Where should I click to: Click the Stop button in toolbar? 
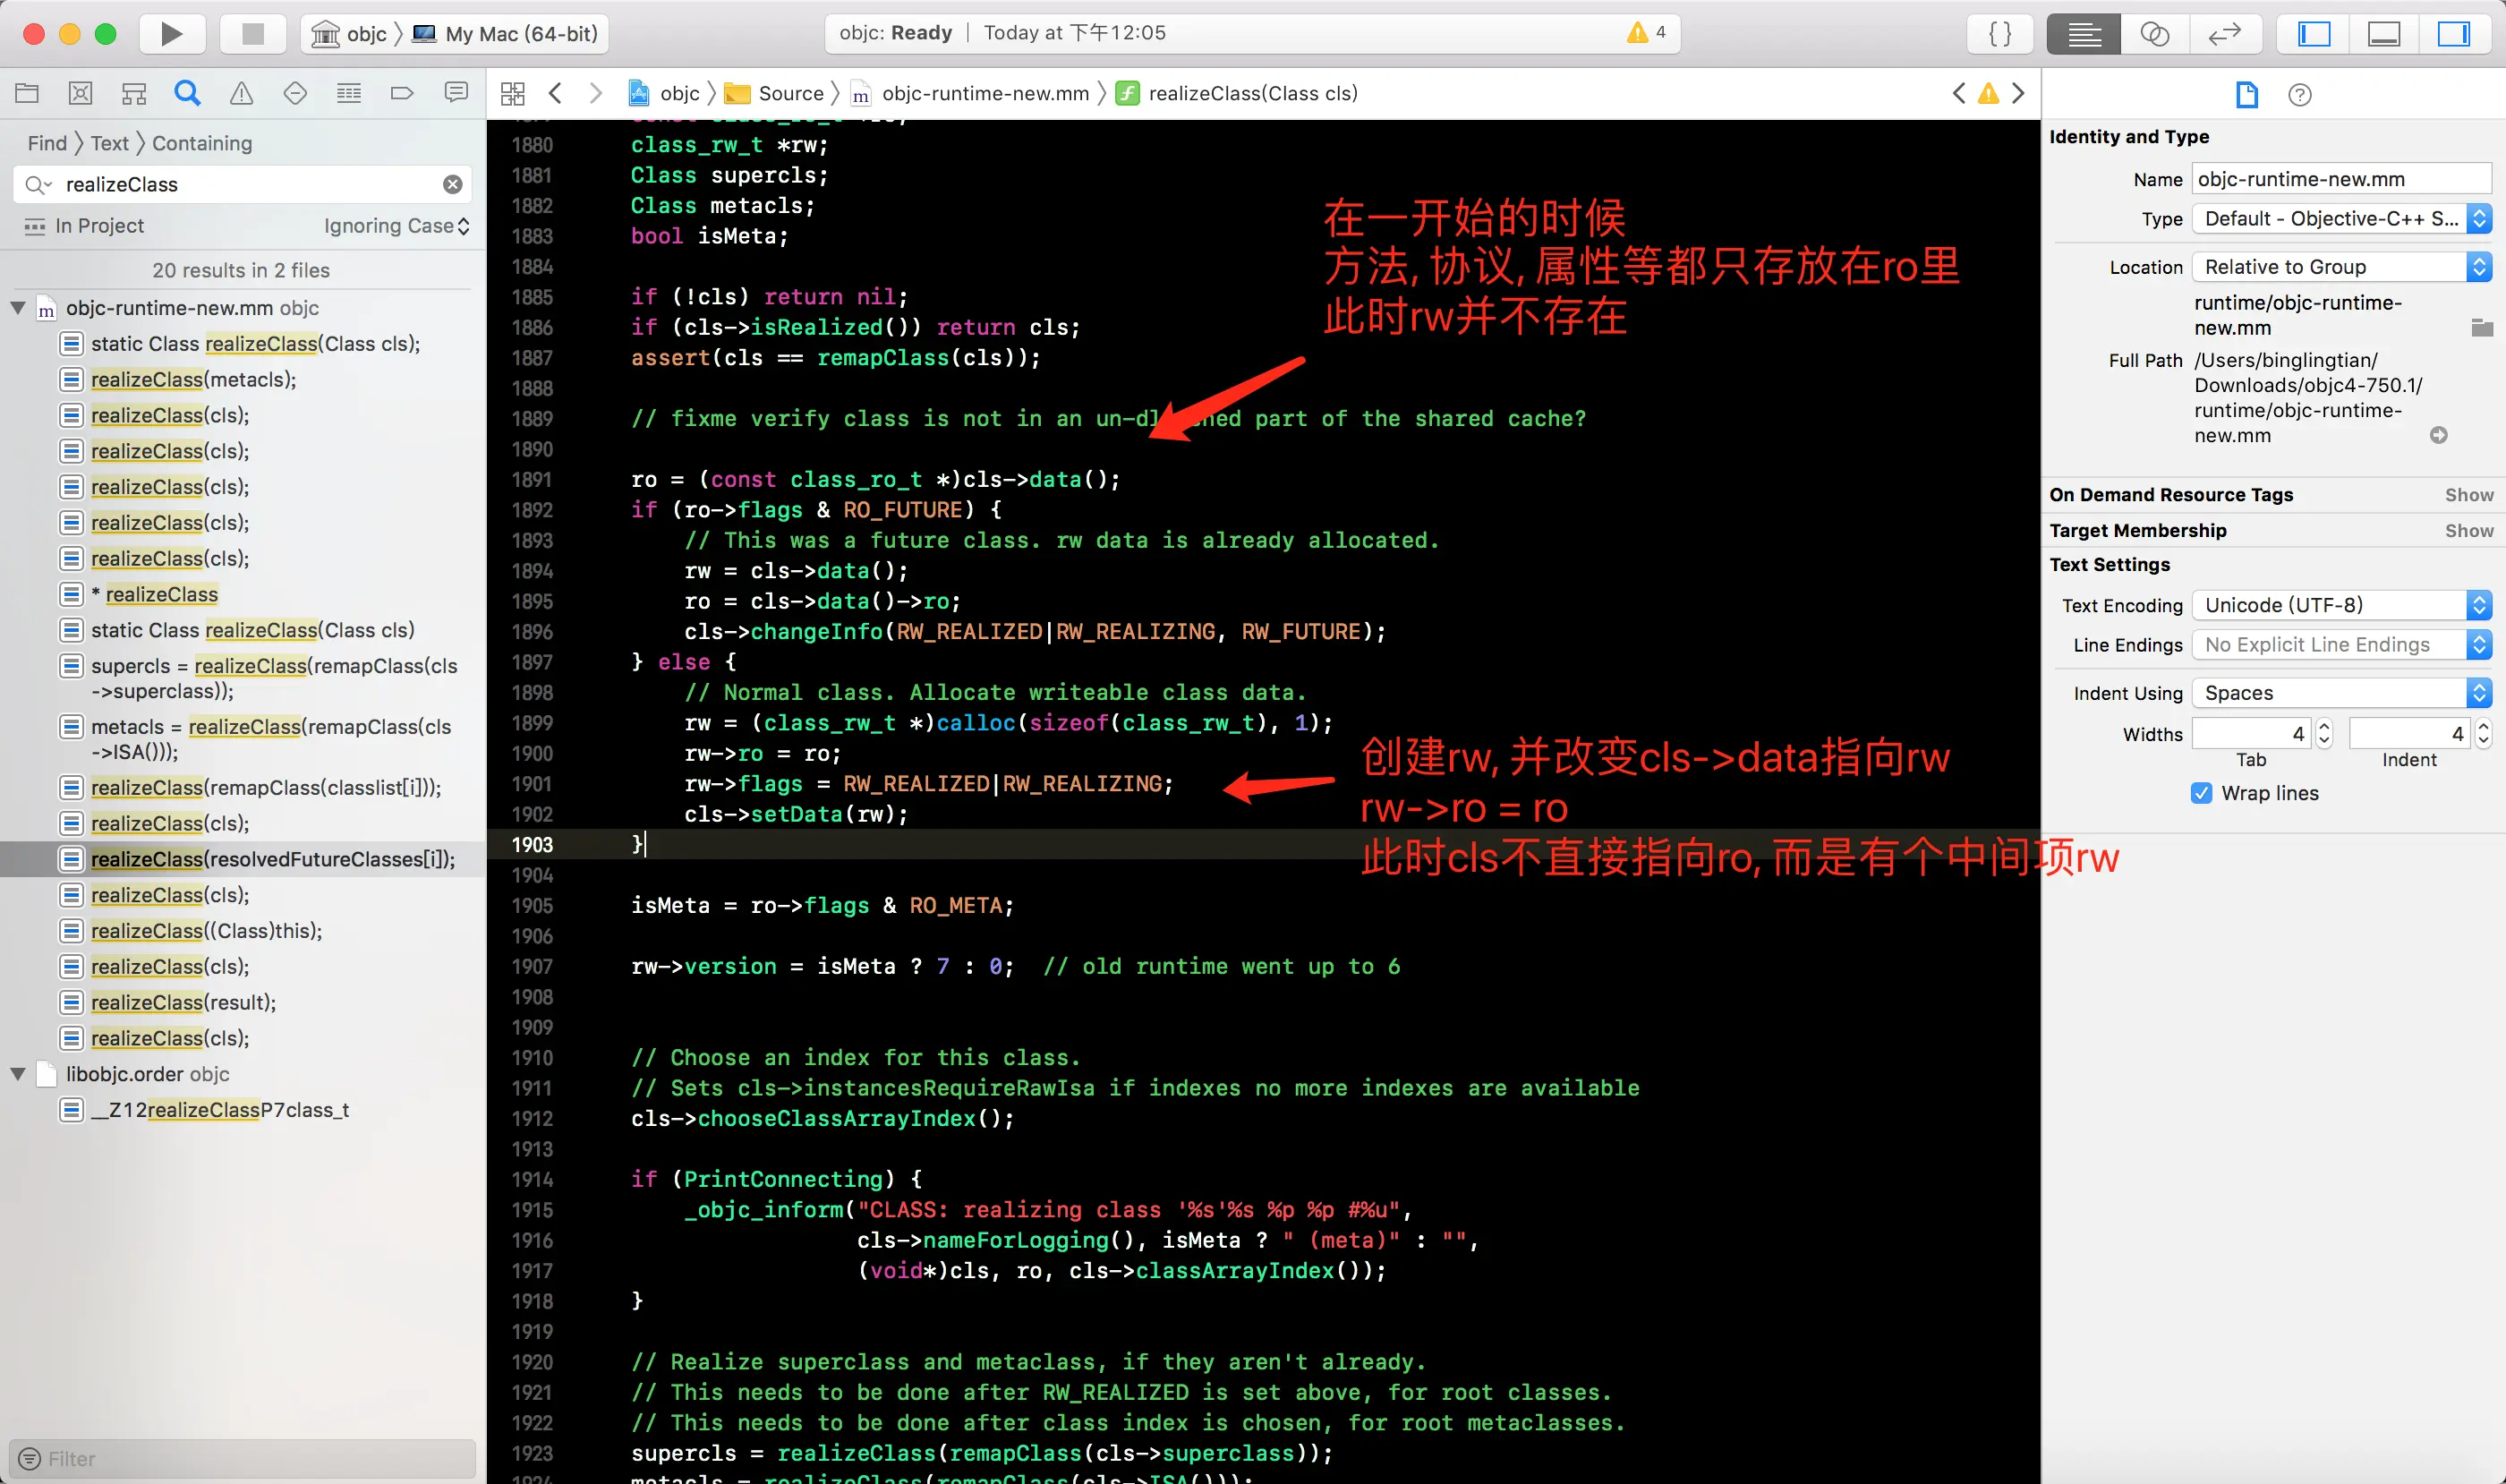point(253,34)
